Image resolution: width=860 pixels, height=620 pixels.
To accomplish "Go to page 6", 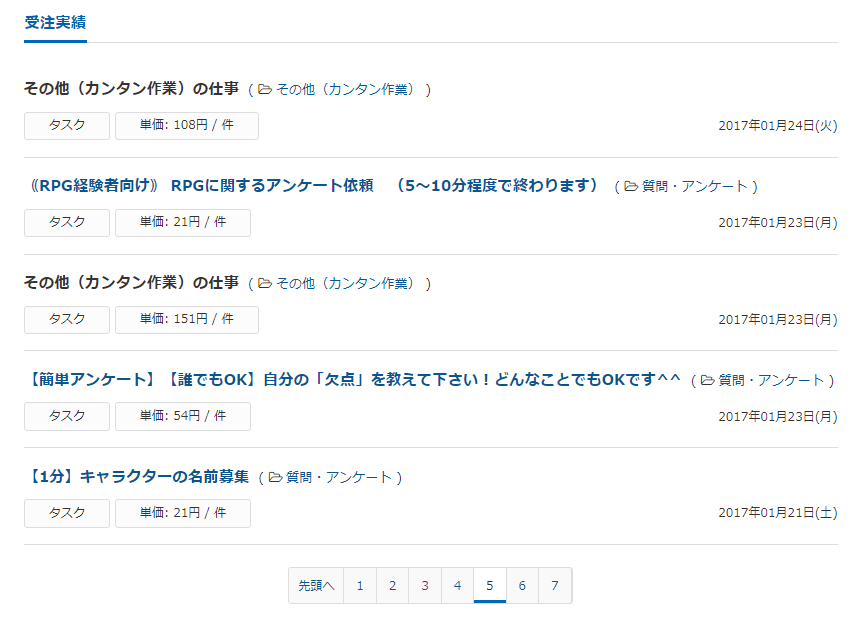I will [522, 586].
